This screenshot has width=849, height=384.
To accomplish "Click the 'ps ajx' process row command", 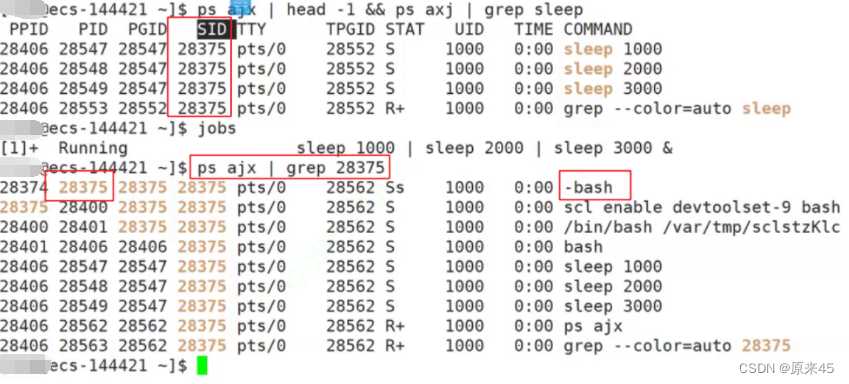I will [x=593, y=326].
